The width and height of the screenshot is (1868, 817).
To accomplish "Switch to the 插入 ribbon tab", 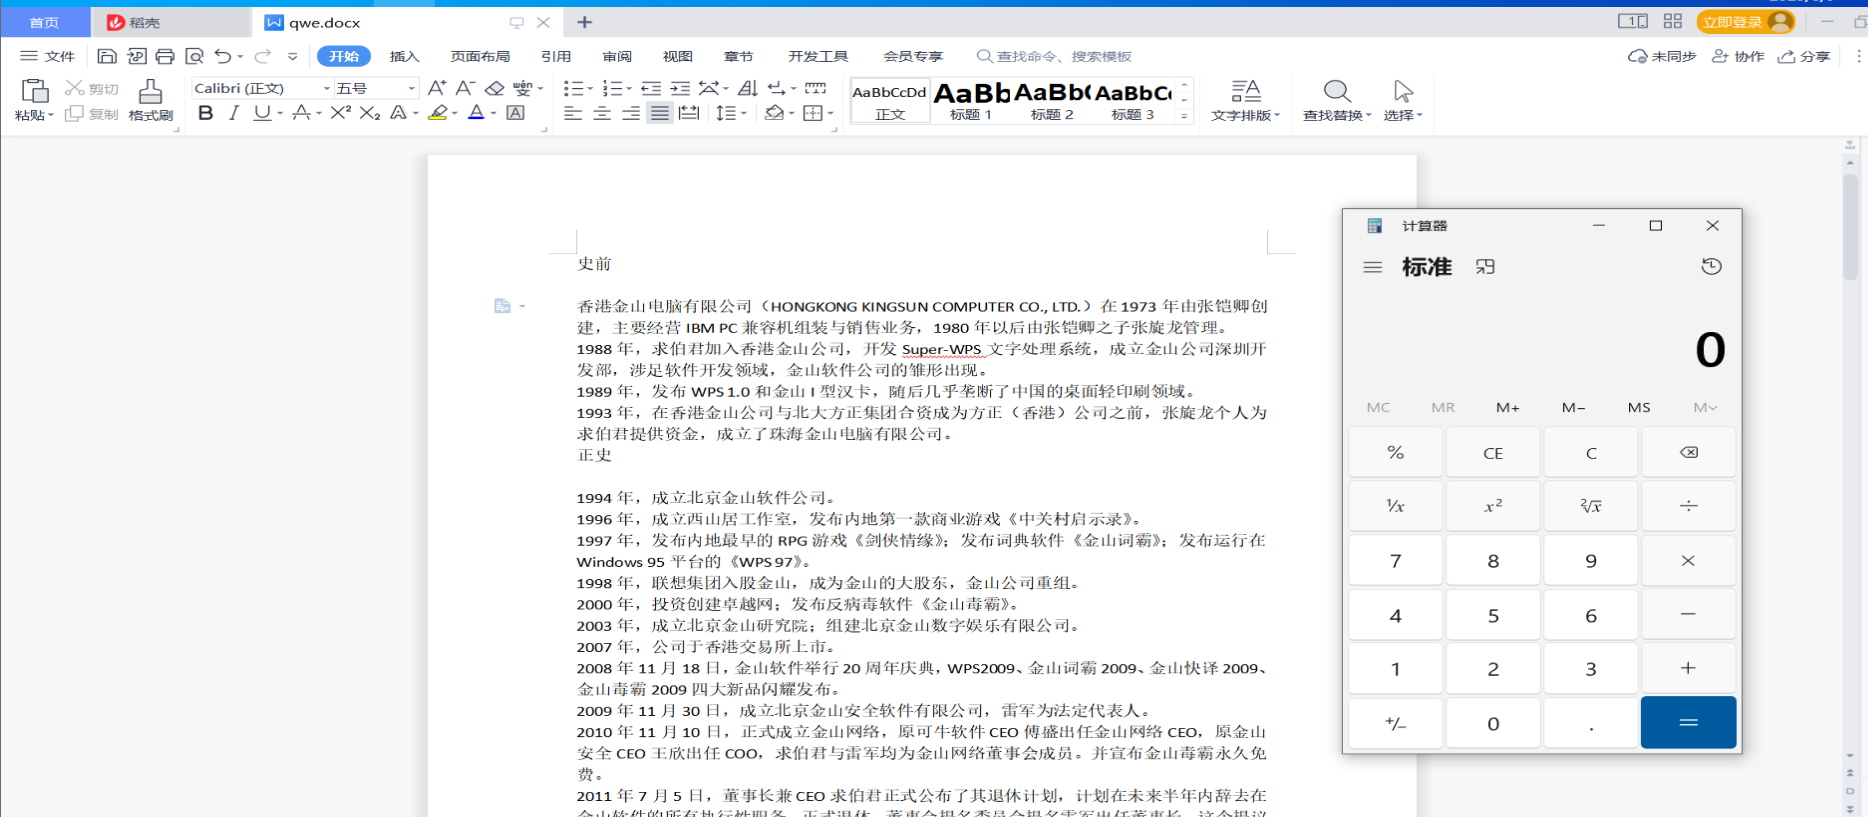I will click(x=404, y=56).
